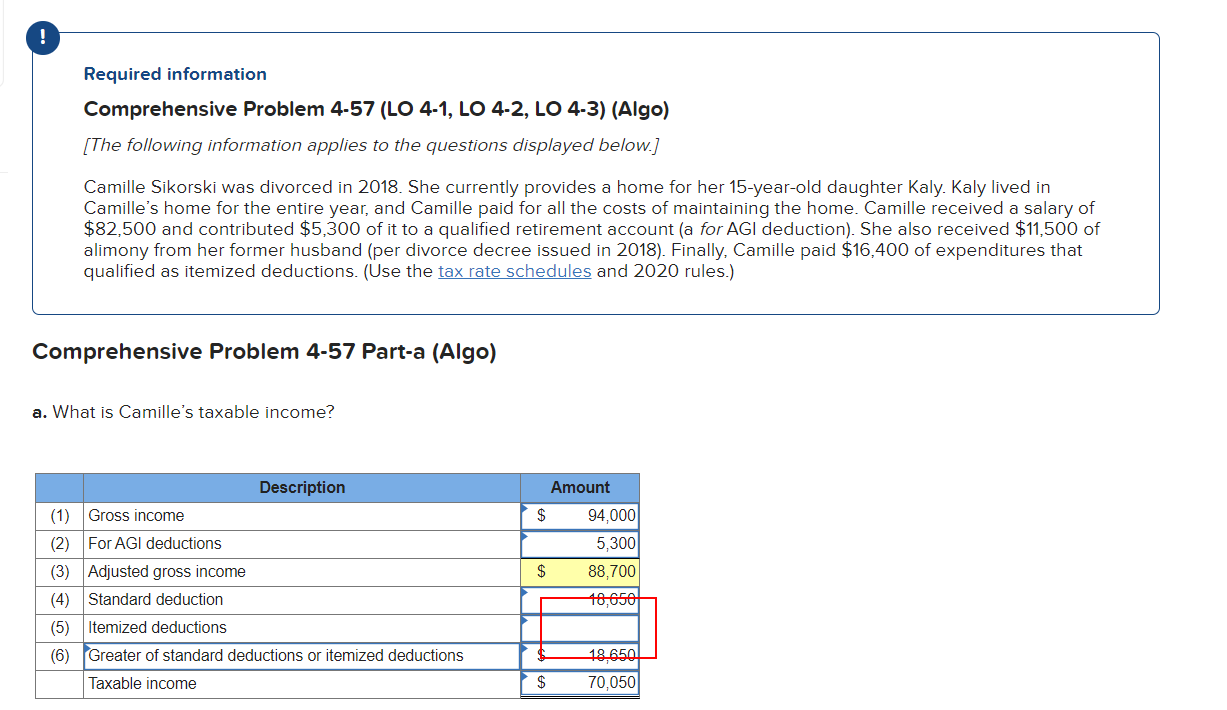Open the tax rate schedules link
Screen dimensions: 1227x710
click(514, 270)
